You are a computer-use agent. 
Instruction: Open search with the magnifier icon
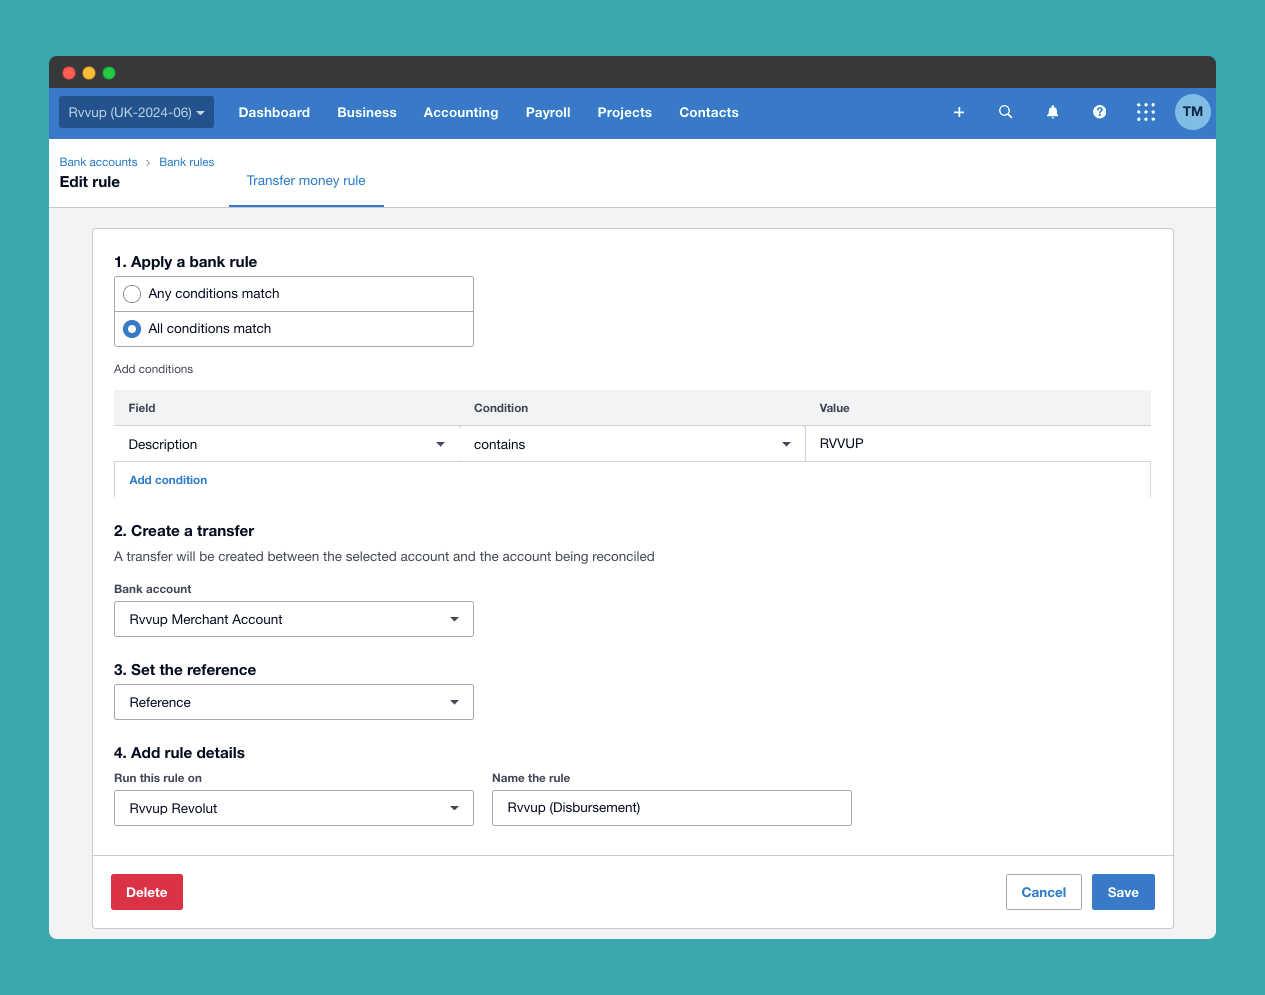coord(1005,112)
